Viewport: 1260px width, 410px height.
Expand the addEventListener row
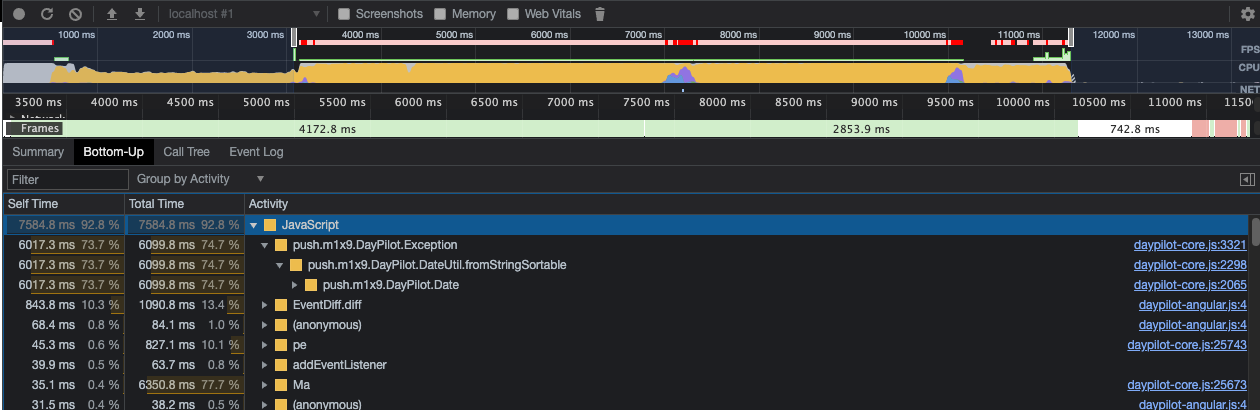coord(265,365)
